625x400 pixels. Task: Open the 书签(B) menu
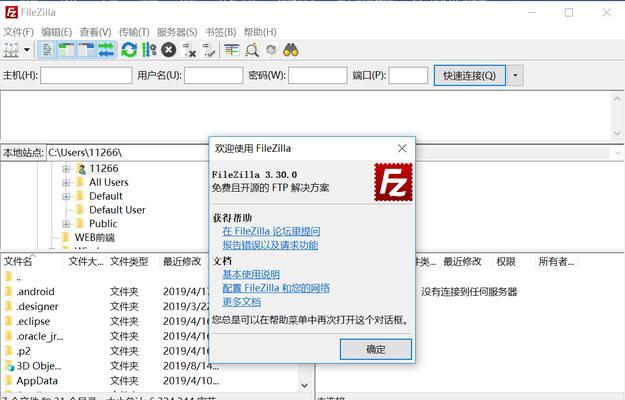(220, 32)
